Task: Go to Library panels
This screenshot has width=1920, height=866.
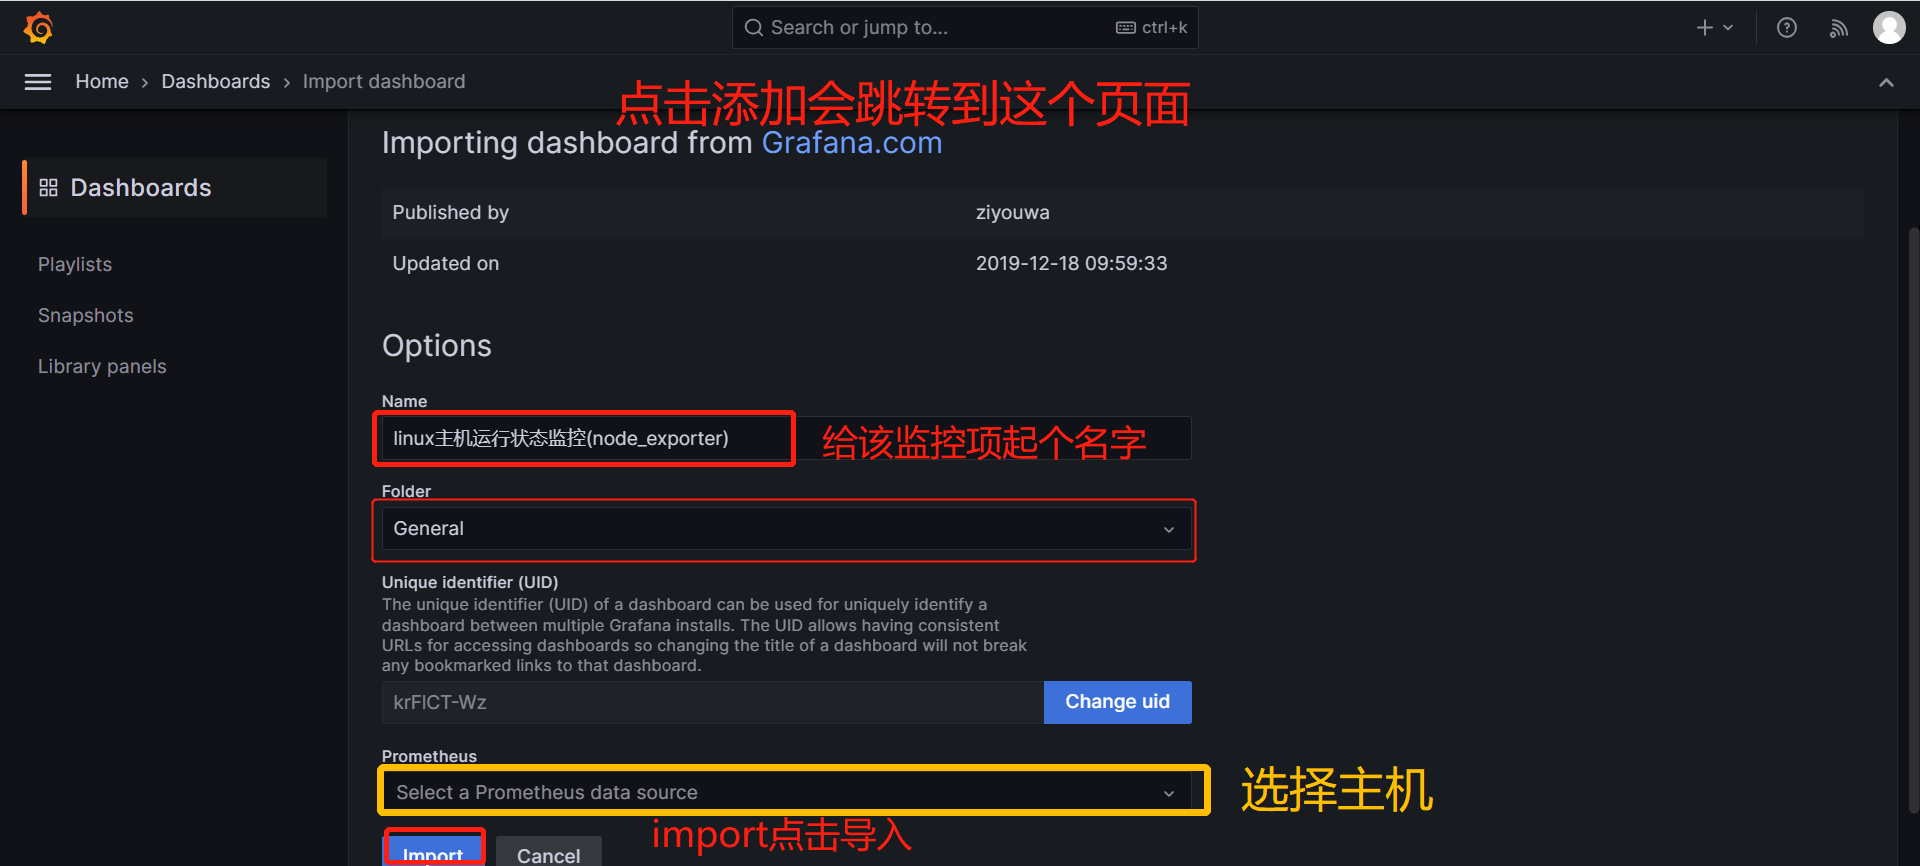Action: (x=102, y=366)
